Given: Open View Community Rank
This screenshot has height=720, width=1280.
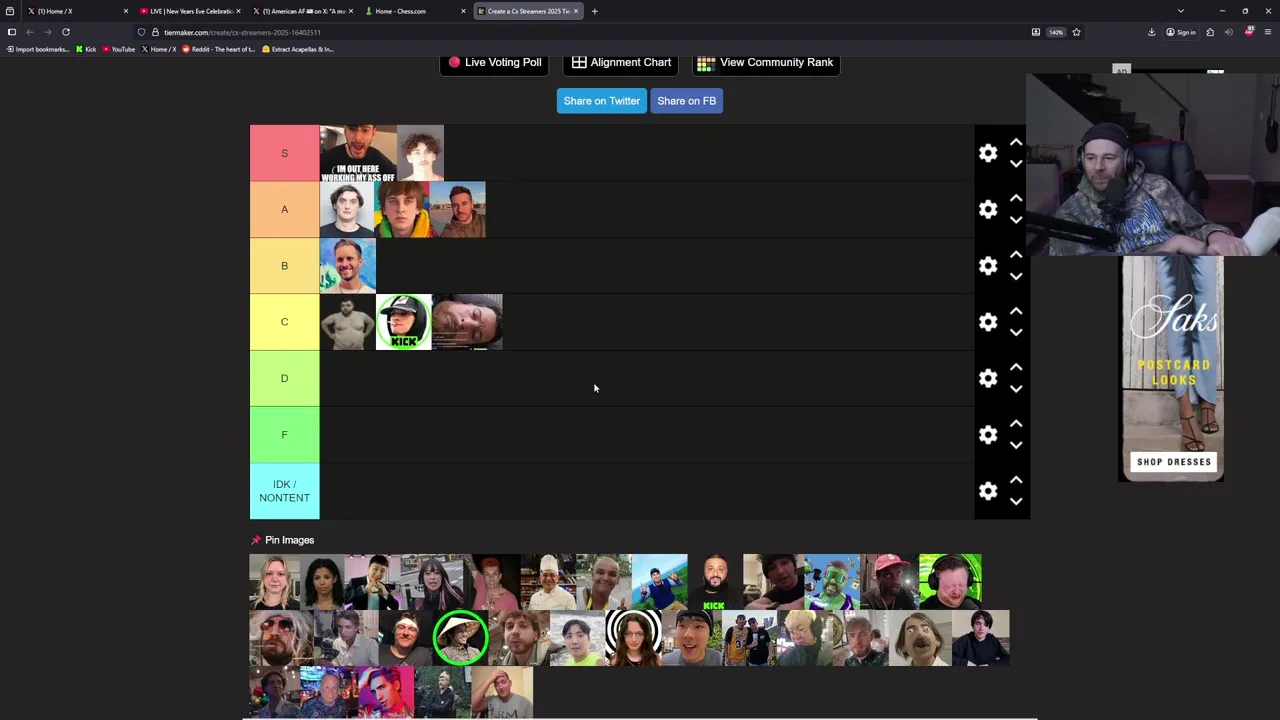Looking at the screenshot, I should click(x=765, y=62).
